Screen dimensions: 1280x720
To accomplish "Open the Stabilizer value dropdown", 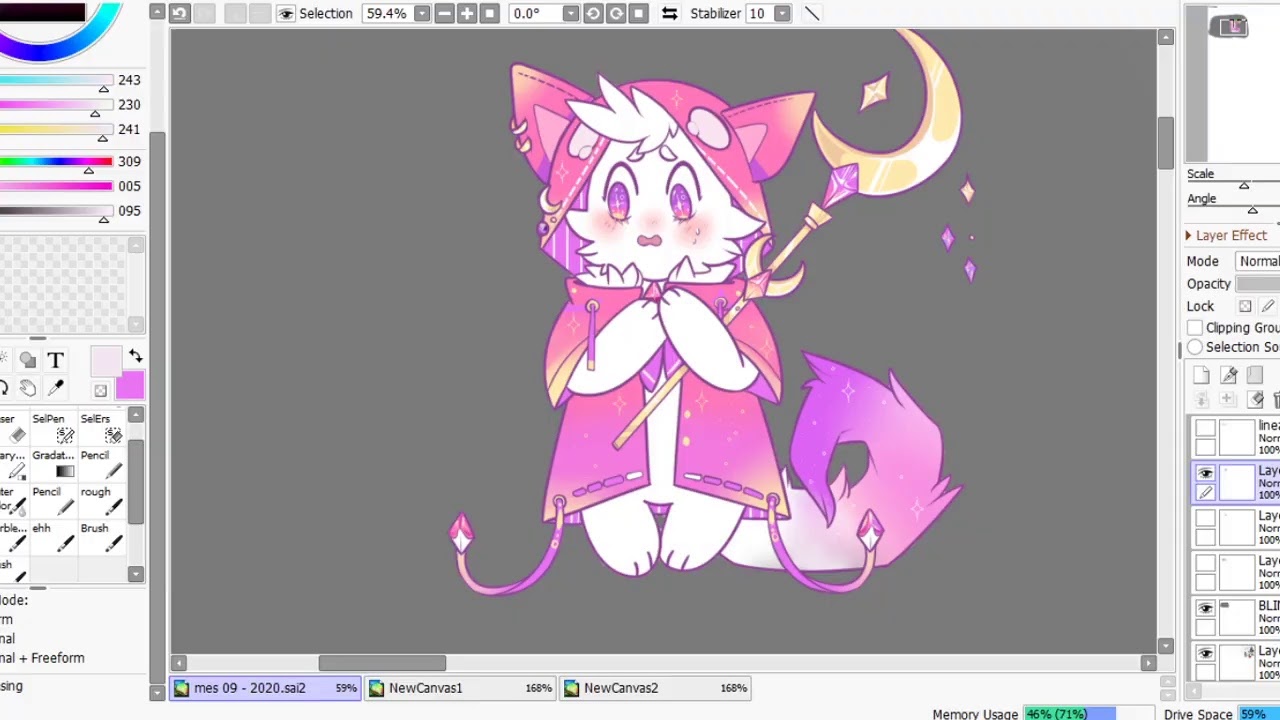I will (782, 13).
